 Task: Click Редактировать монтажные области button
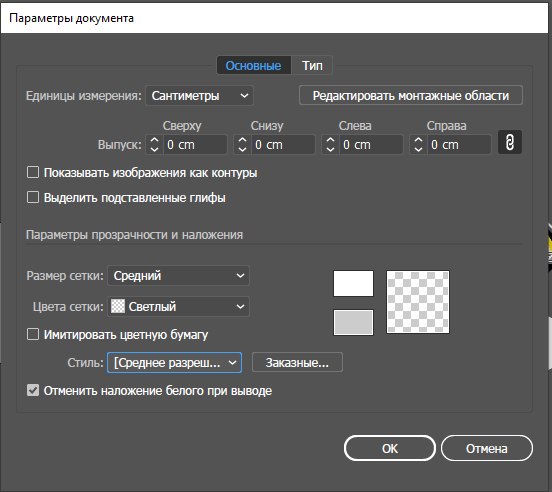click(411, 95)
